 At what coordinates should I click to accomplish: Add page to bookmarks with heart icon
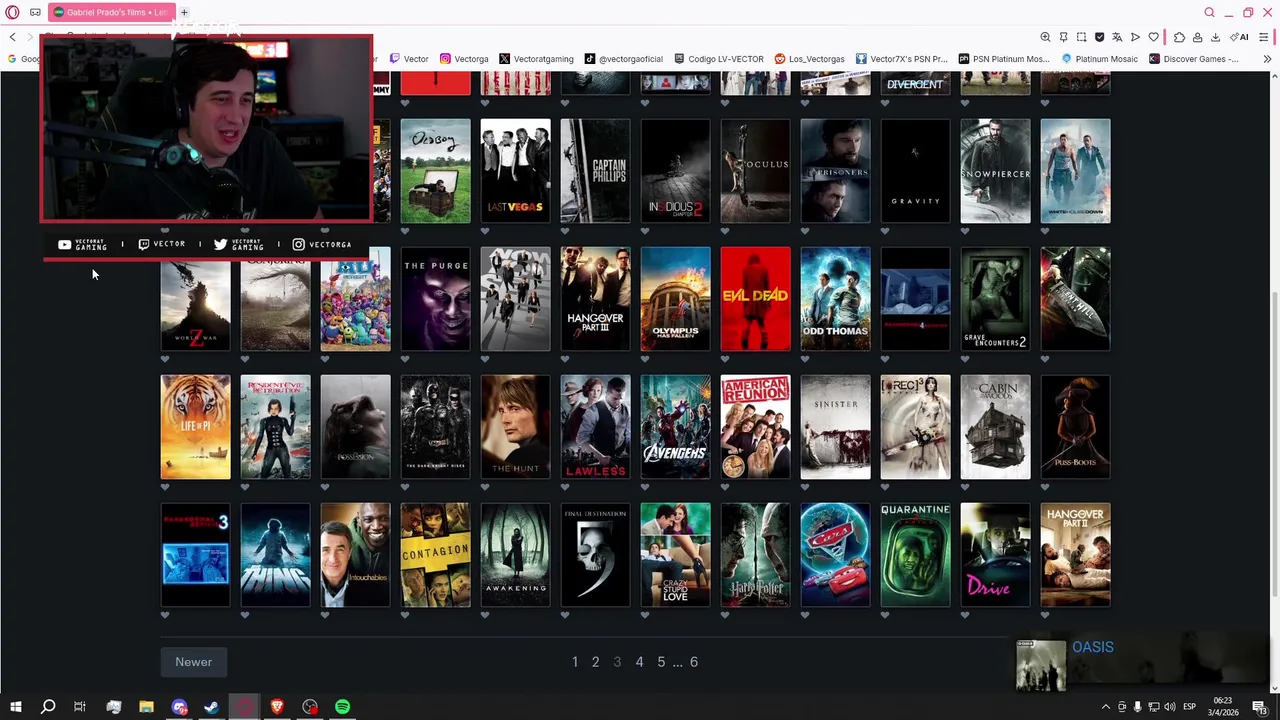coord(1153,37)
